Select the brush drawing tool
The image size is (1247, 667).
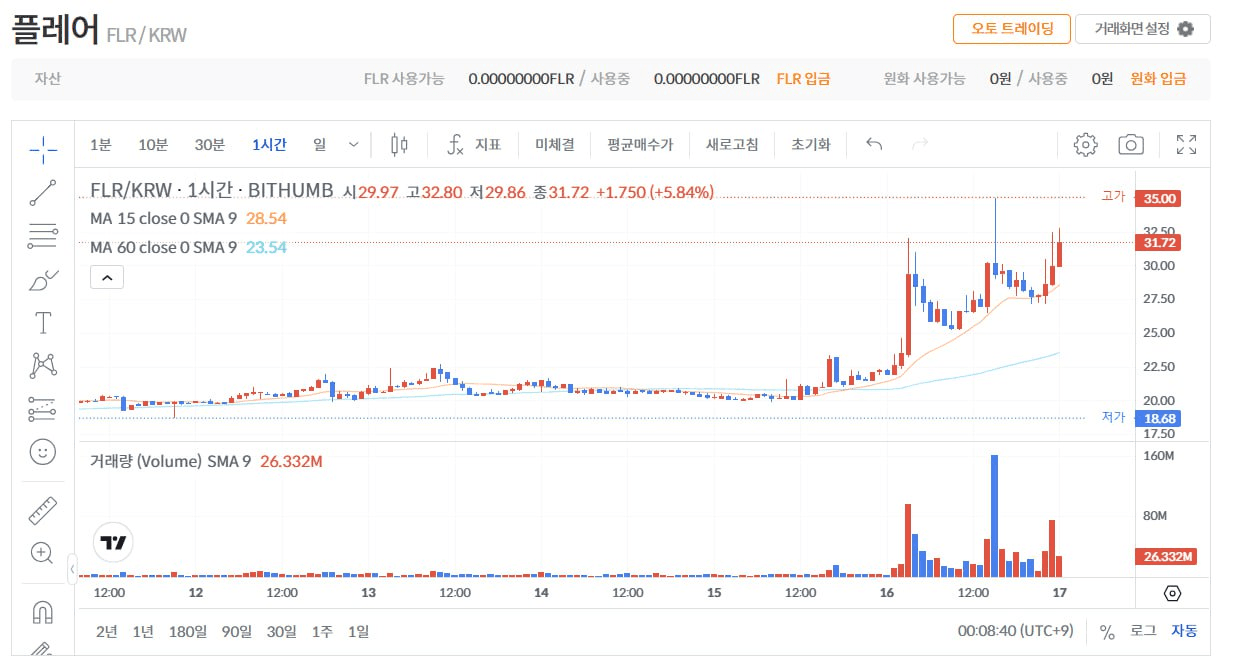click(x=43, y=280)
